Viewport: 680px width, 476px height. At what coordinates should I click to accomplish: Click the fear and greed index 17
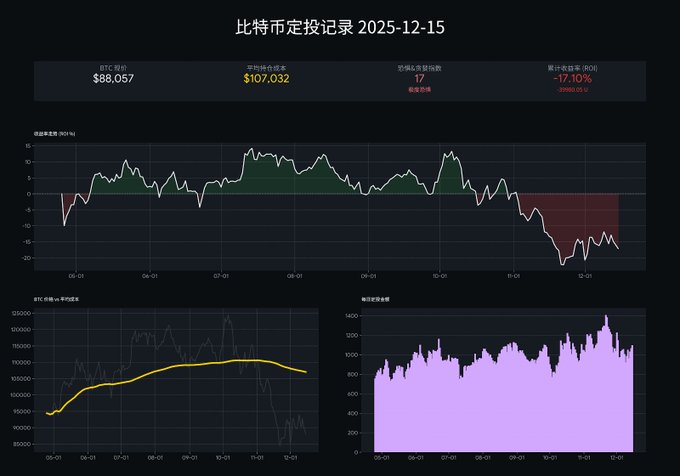pos(420,78)
